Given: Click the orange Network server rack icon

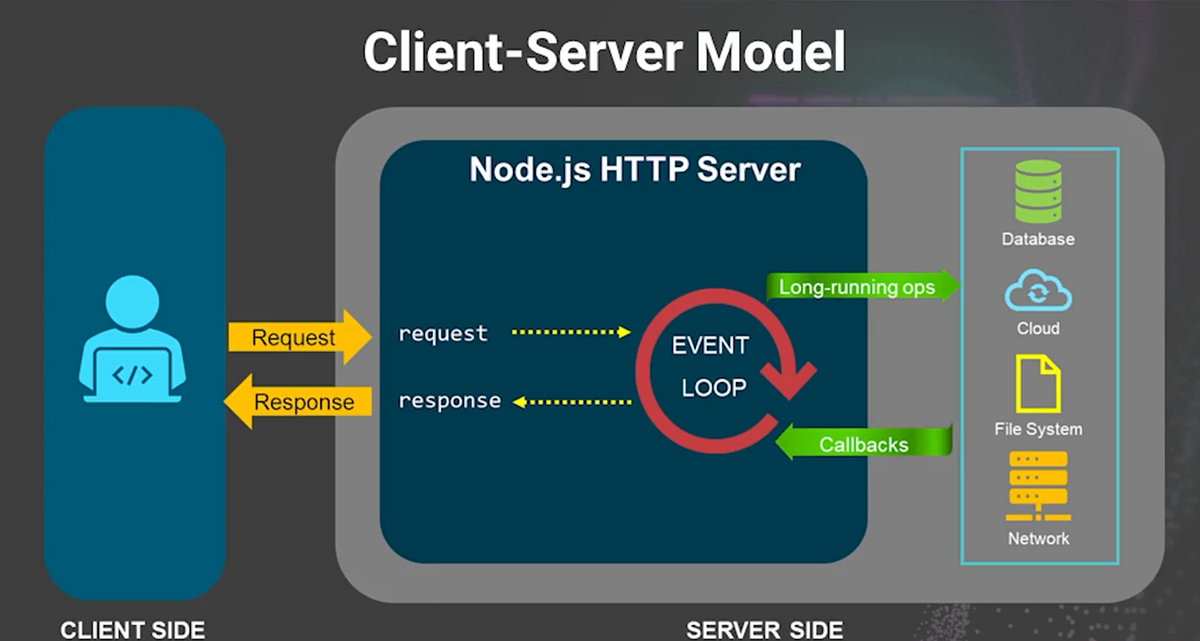Looking at the screenshot, I should (x=1038, y=486).
